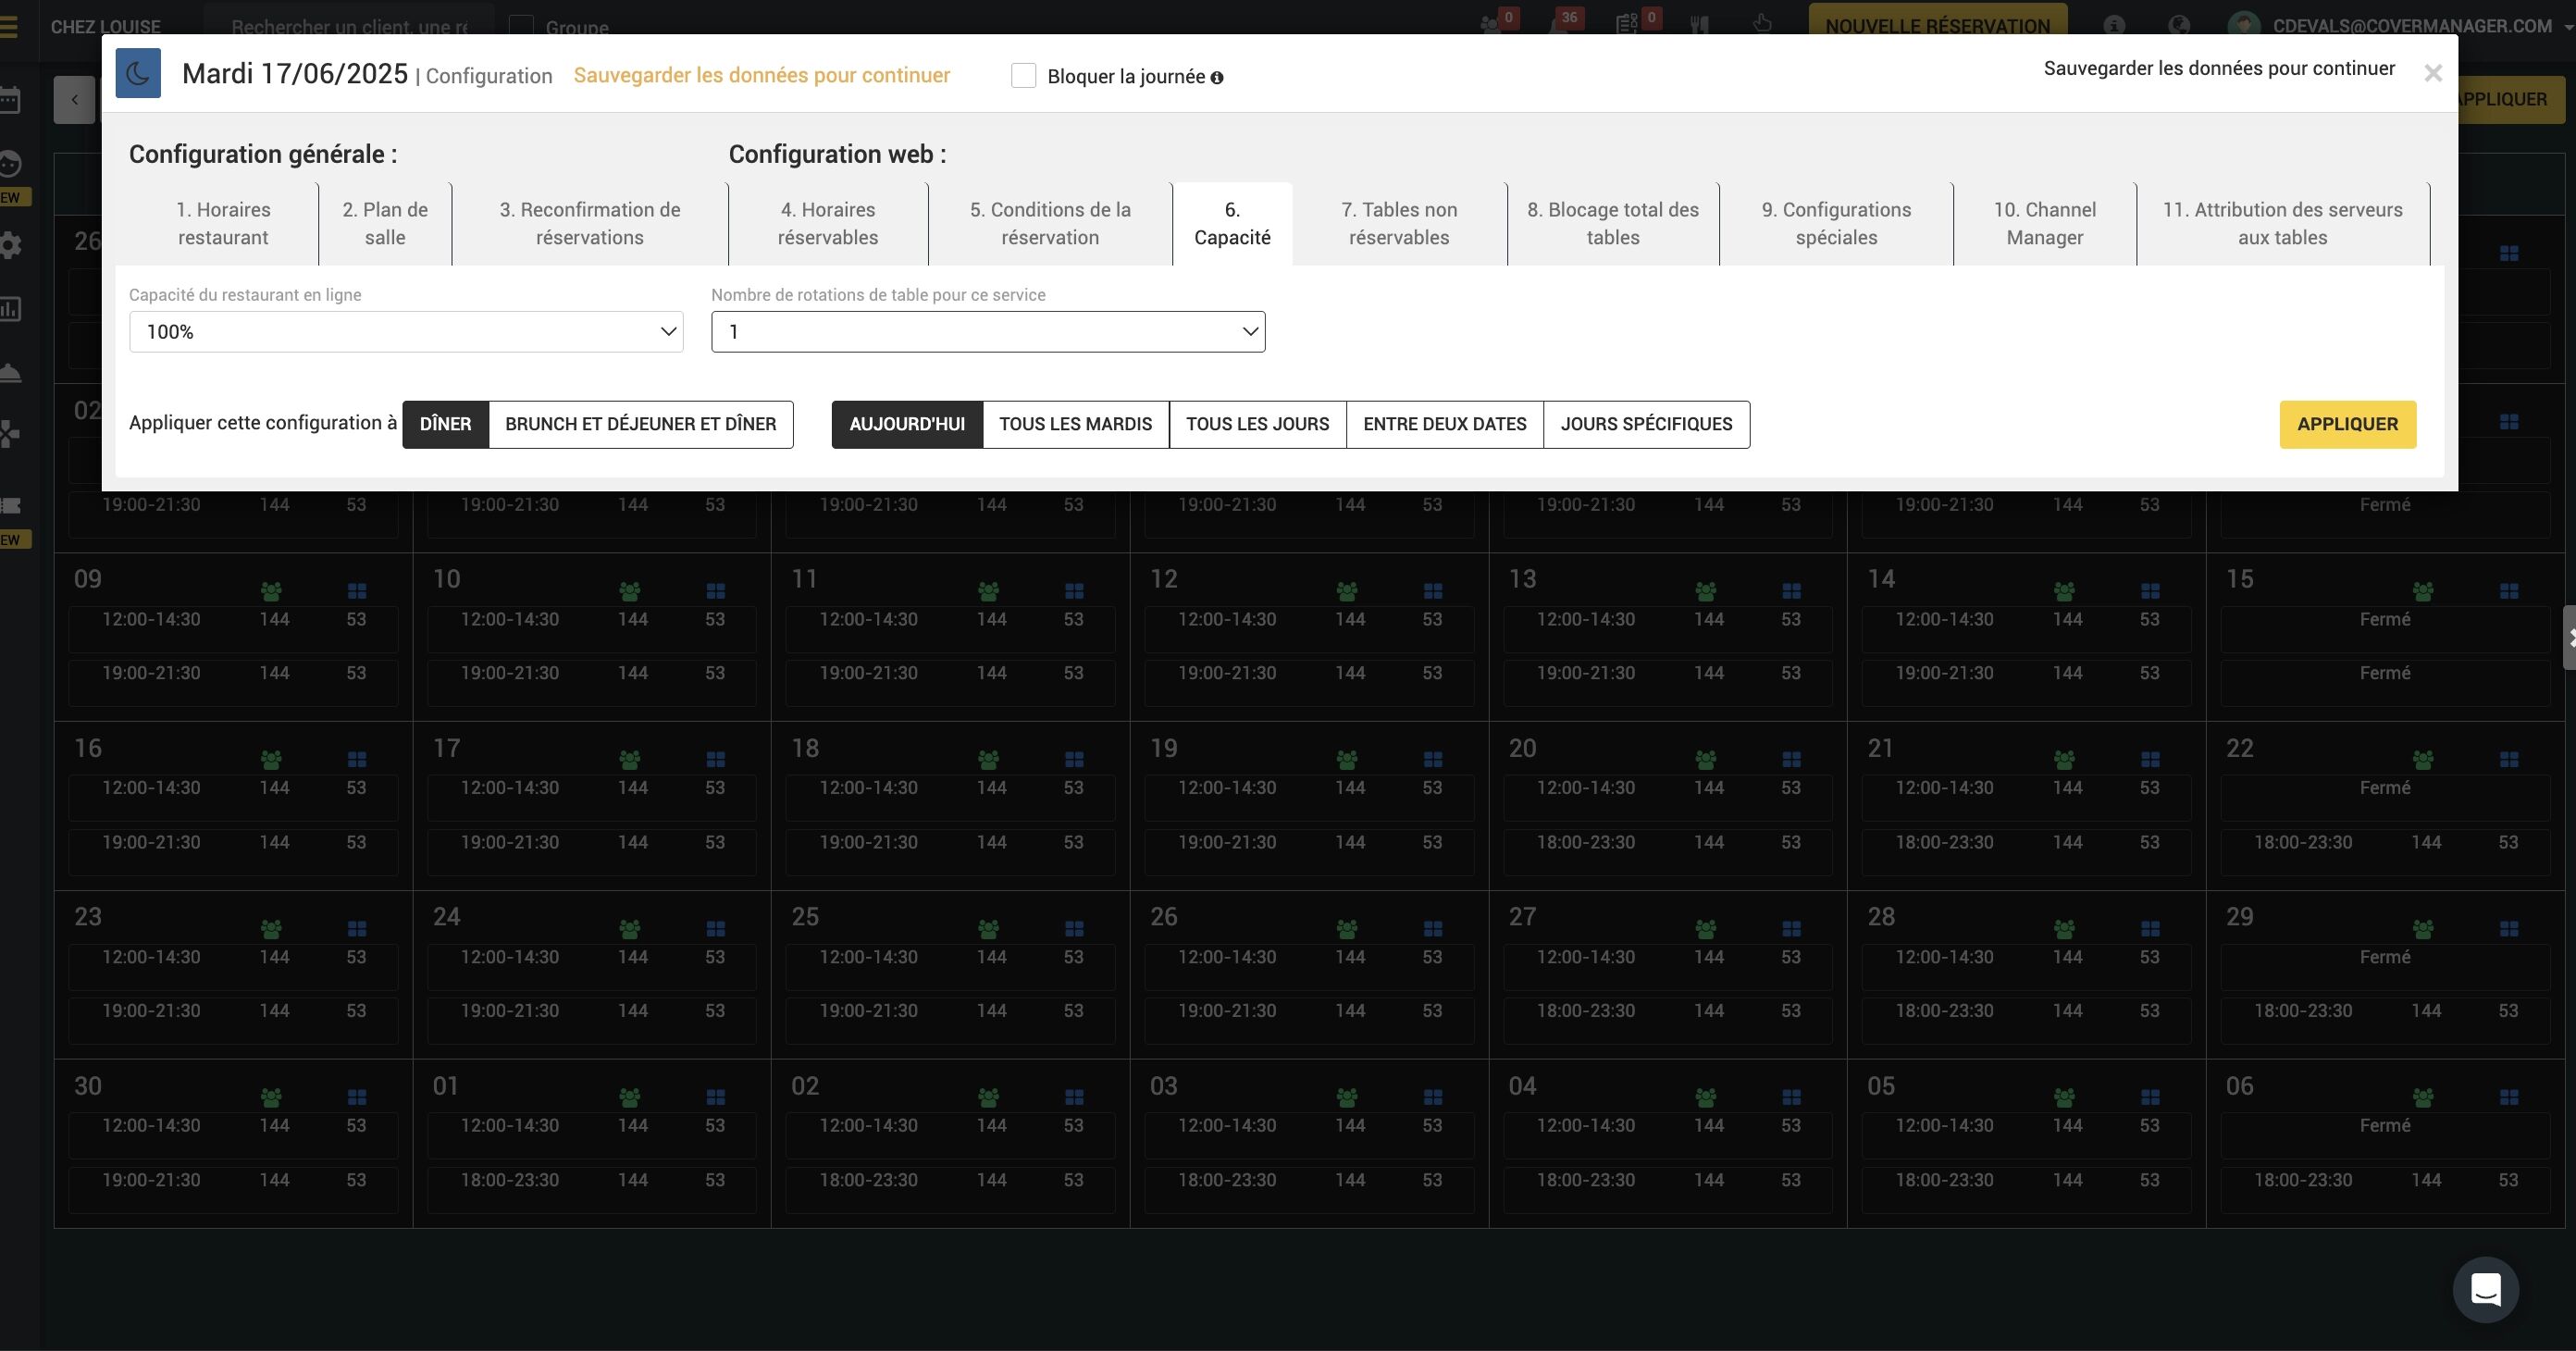Screen dimensions: 2576x1351
Task: Select the Brunch et déjeuner et dîner option
Action: [x=640, y=424]
